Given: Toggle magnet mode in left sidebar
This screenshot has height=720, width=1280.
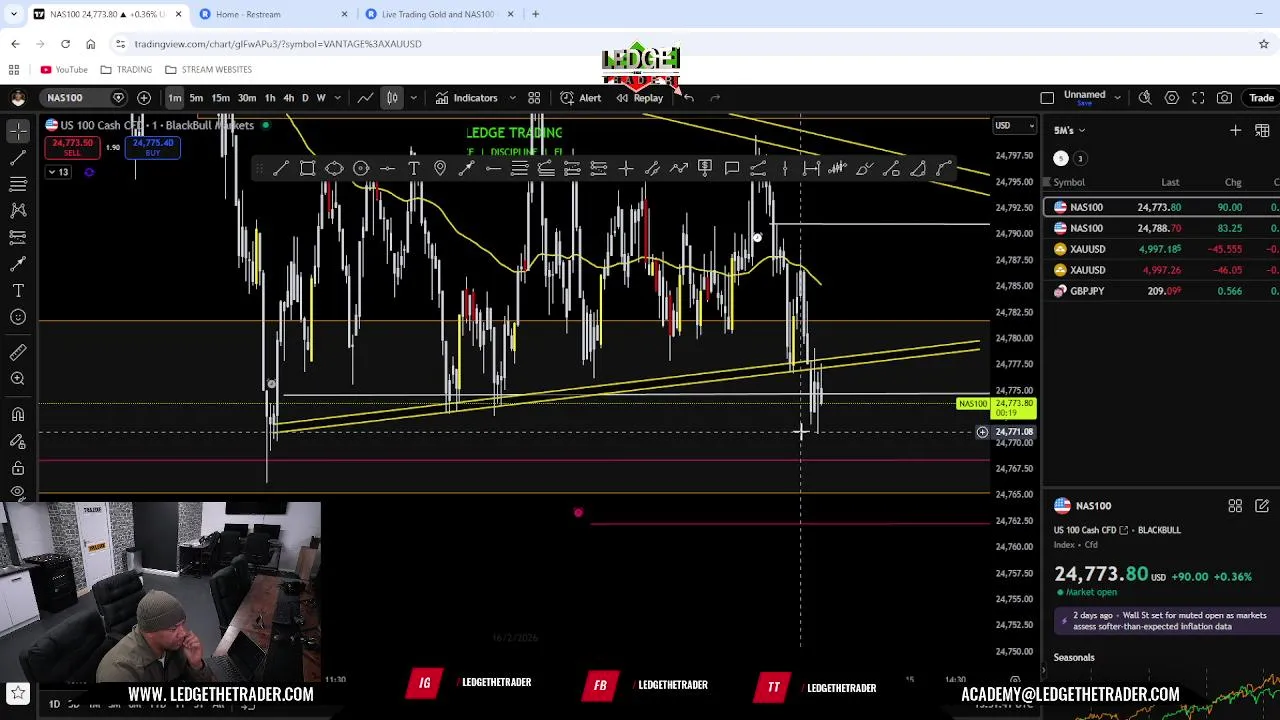Looking at the screenshot, I should 18,414.
